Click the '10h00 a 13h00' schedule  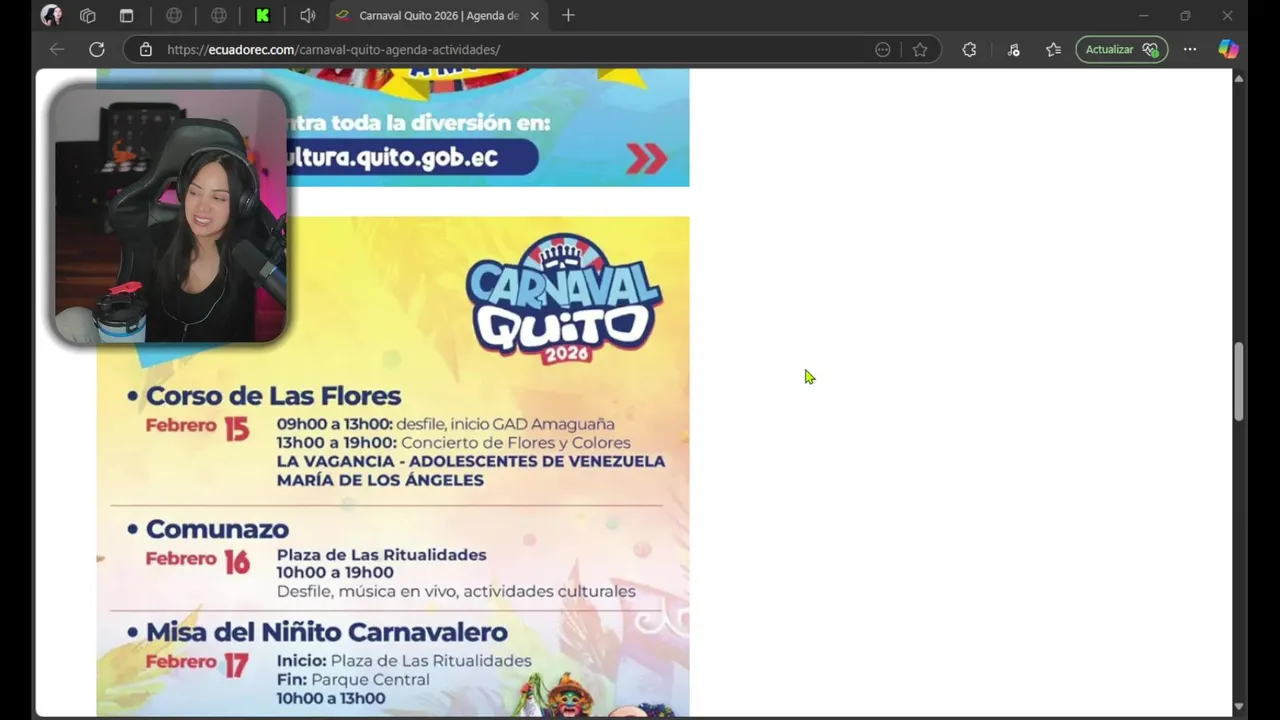(331, 699)
